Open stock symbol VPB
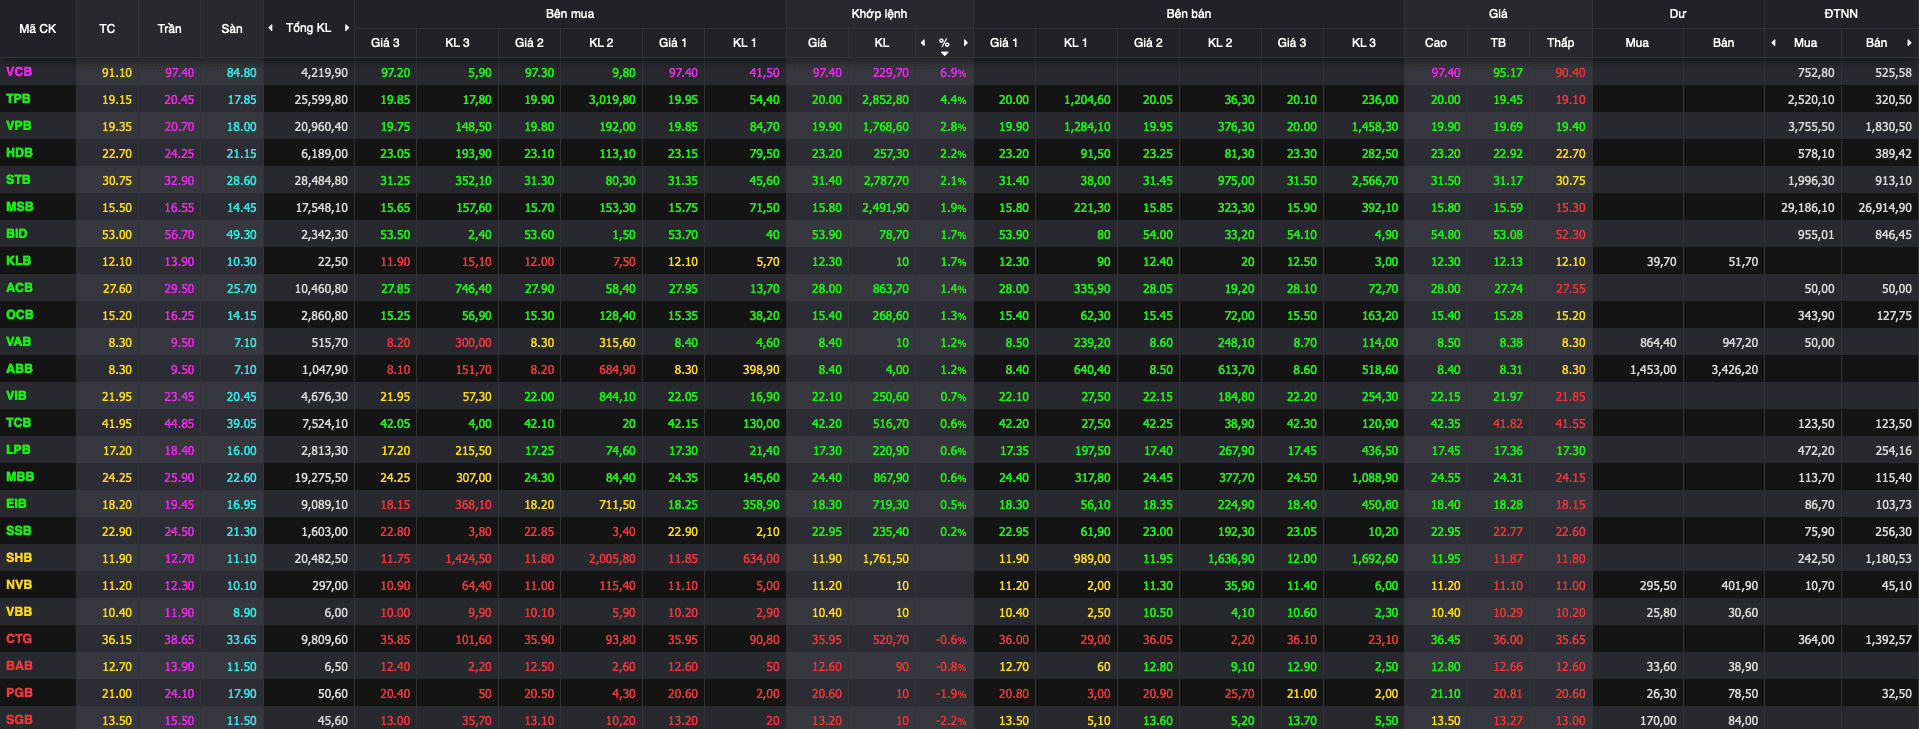This screenshot has width=1919, height=729. (19, 126)
